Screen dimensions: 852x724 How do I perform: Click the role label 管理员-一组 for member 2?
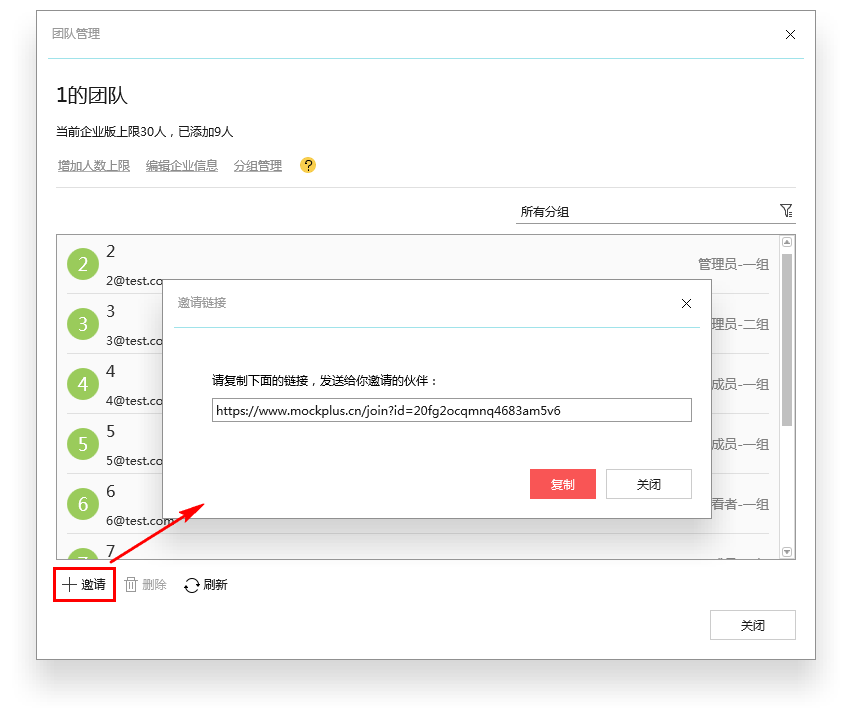click(734, 265)
